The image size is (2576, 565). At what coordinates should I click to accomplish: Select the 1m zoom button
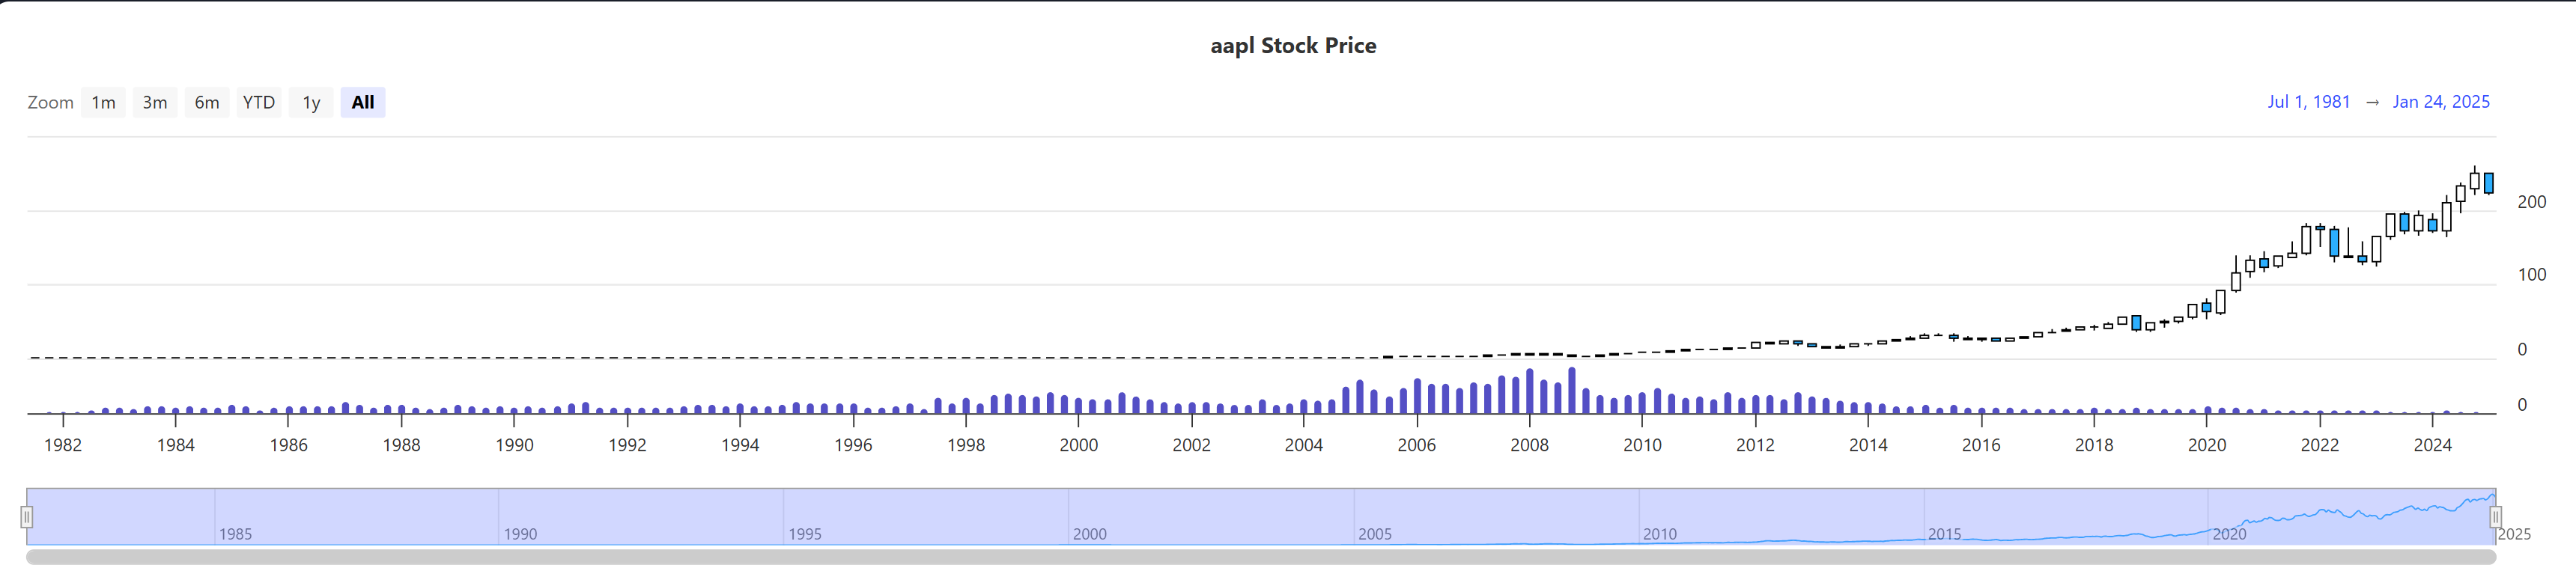click(103, 102)
